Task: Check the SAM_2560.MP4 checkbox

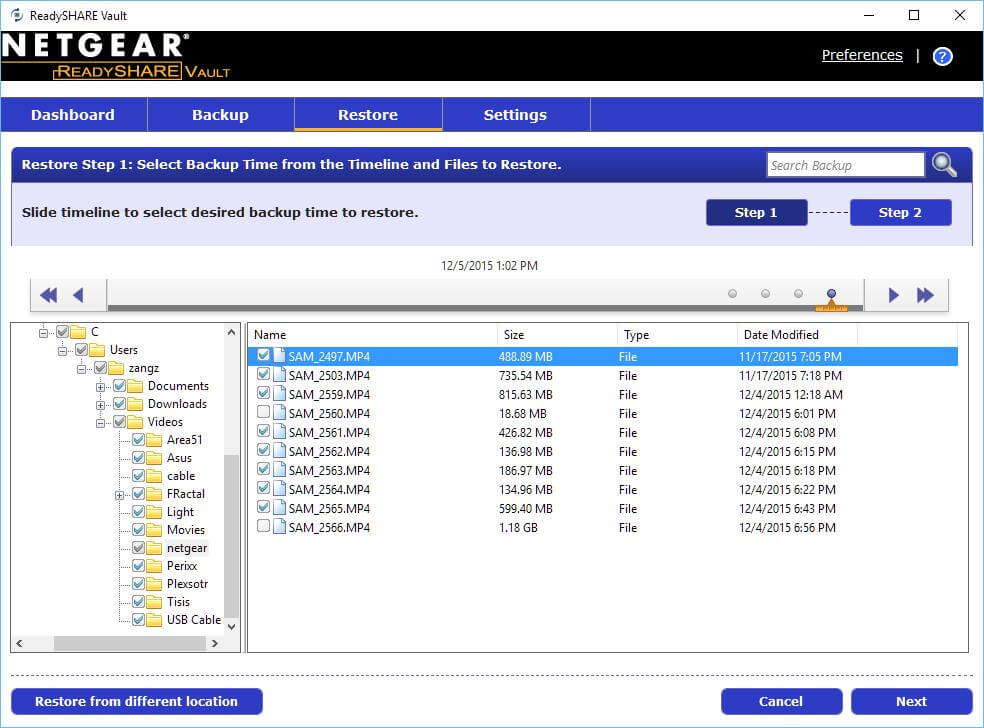Action: coord(263,413)
